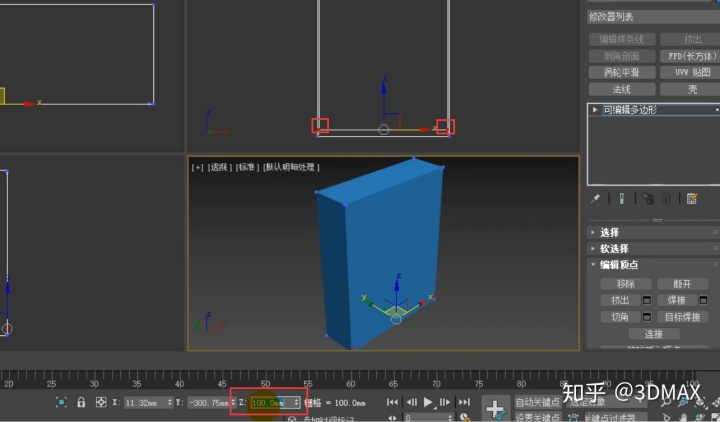
Task: Apply the 壳 Shell modifier
Action: click(692, 89)
